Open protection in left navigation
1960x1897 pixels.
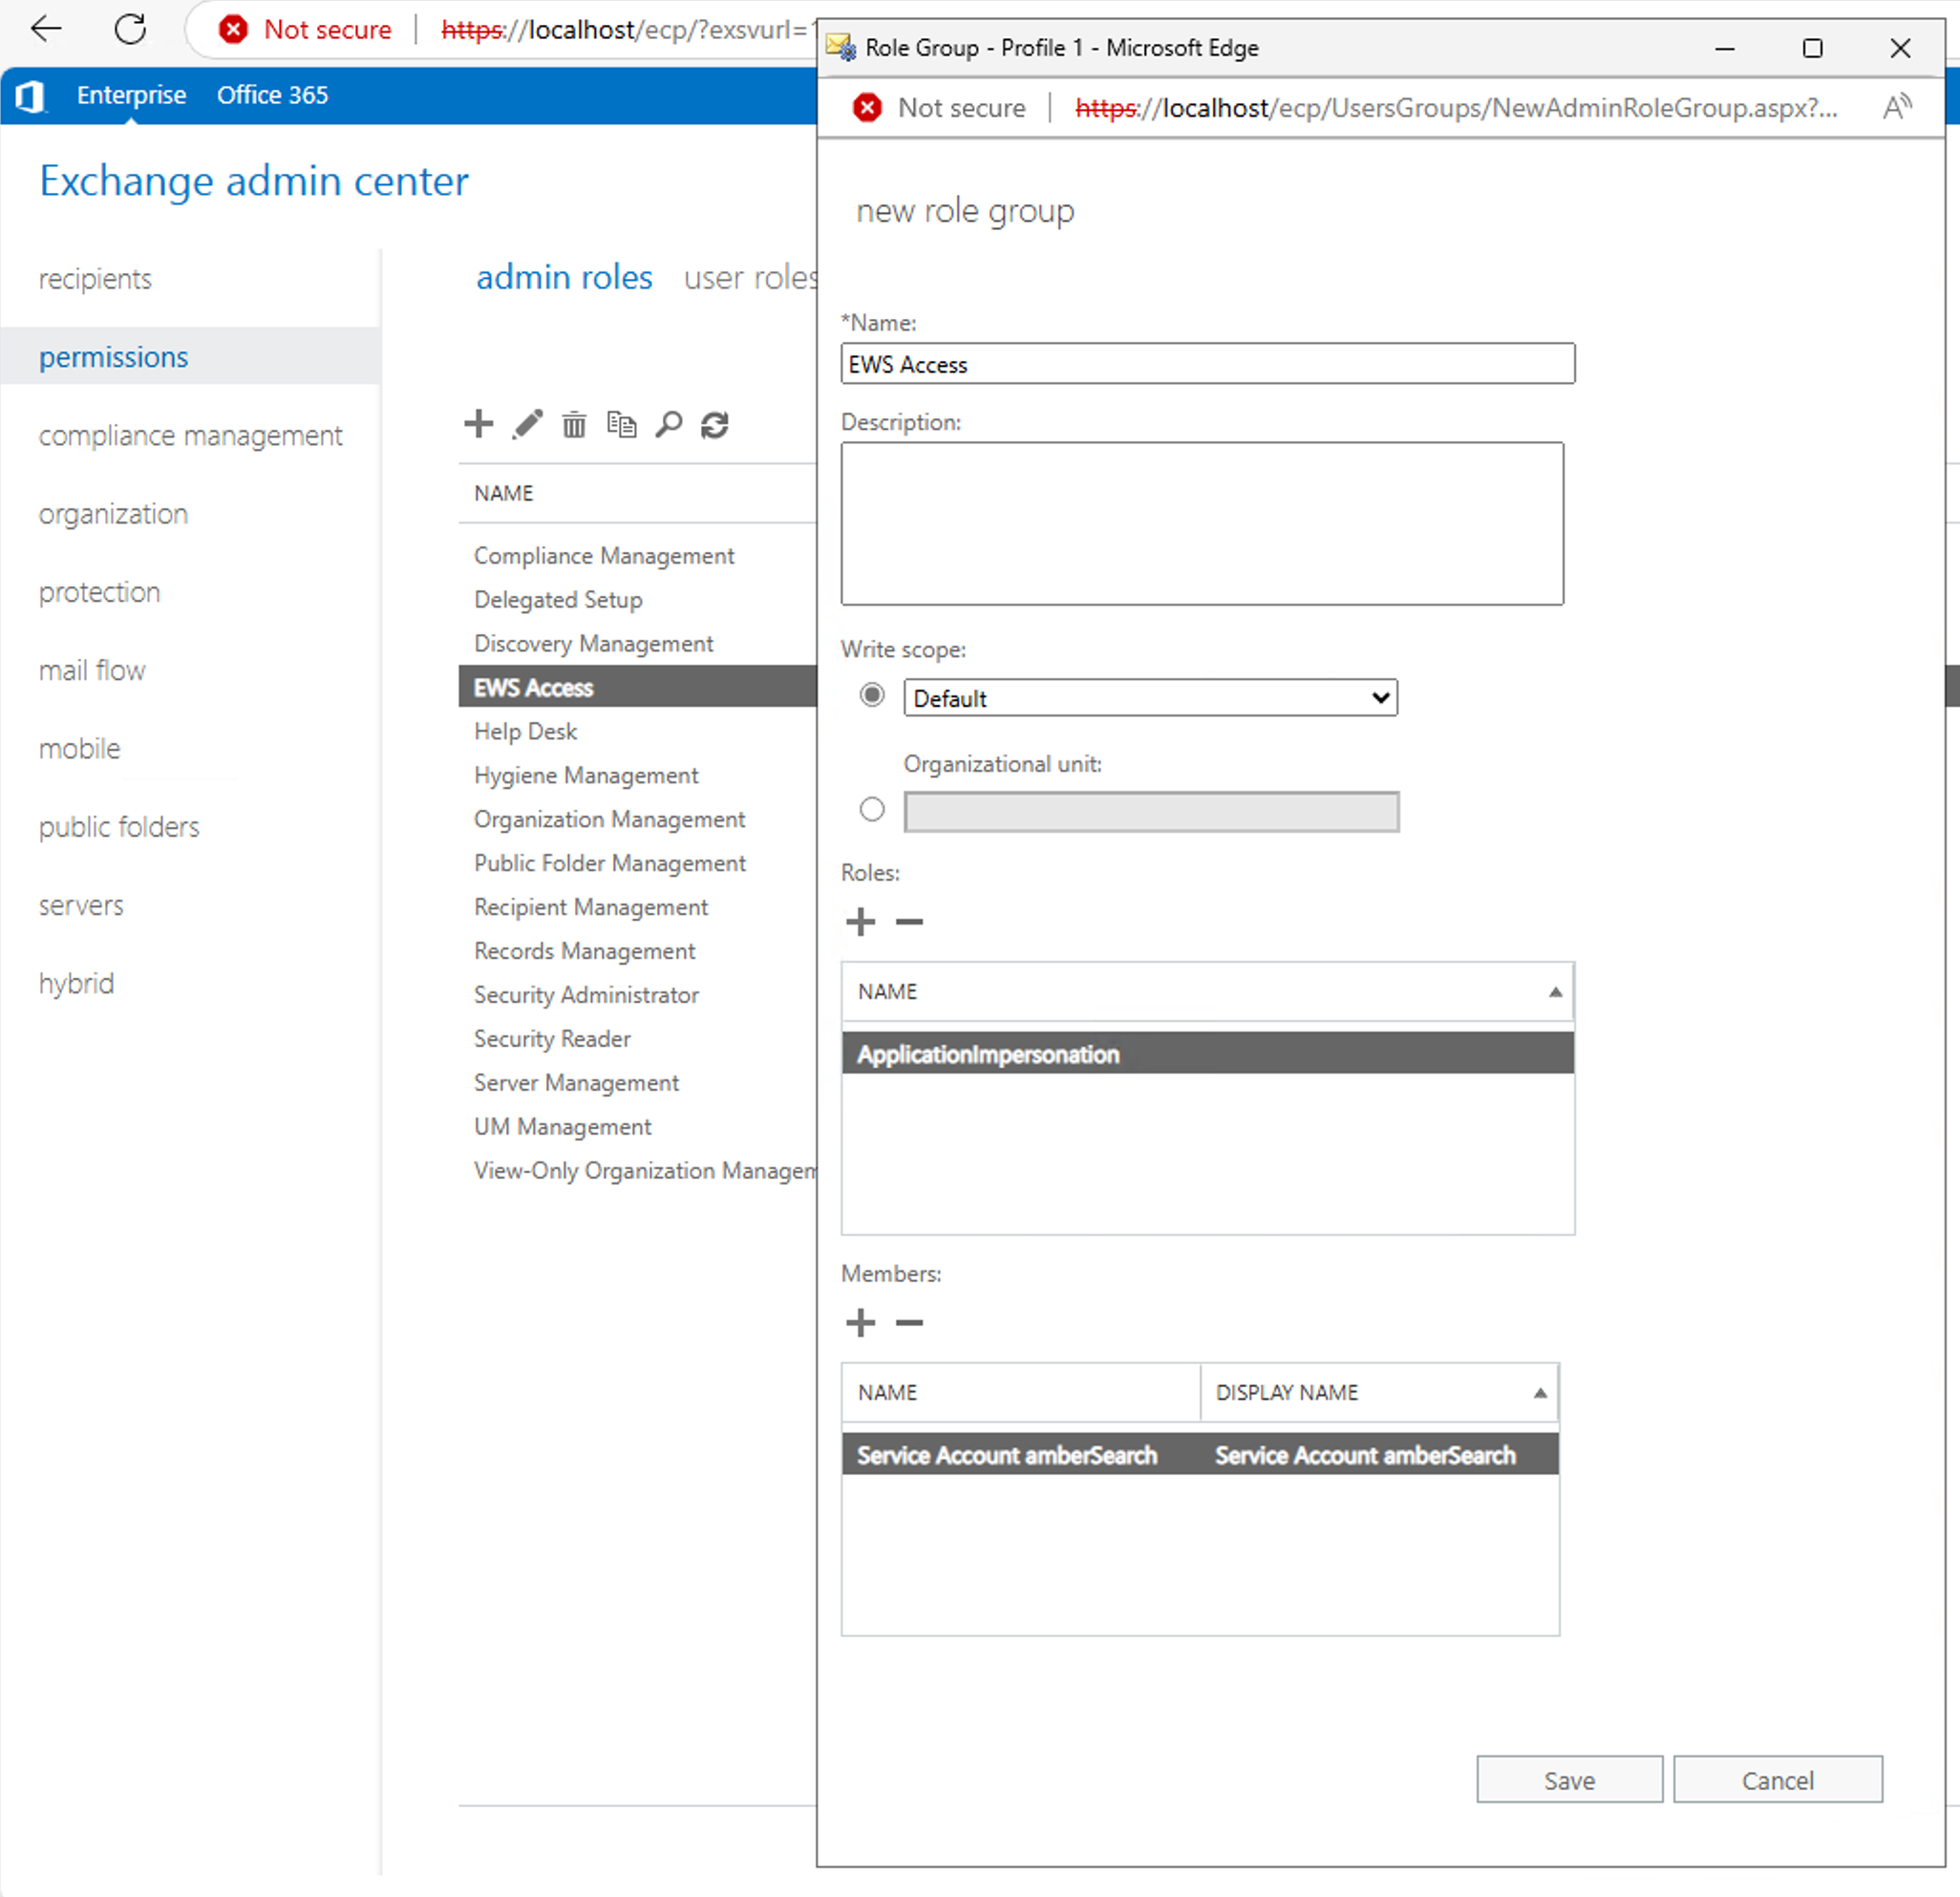click(x=99, y=591)
